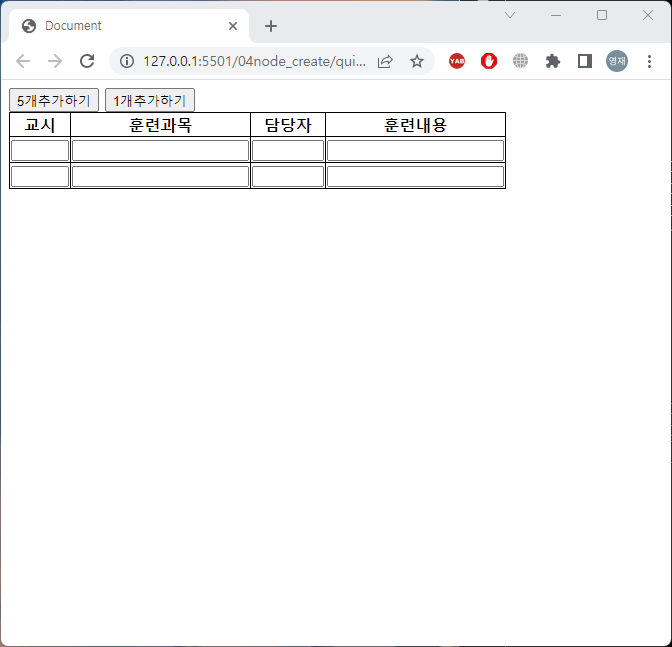The height and width of the screenshot is (647, 672).
Task: Close the Document tab
Action: click(233, 26)
